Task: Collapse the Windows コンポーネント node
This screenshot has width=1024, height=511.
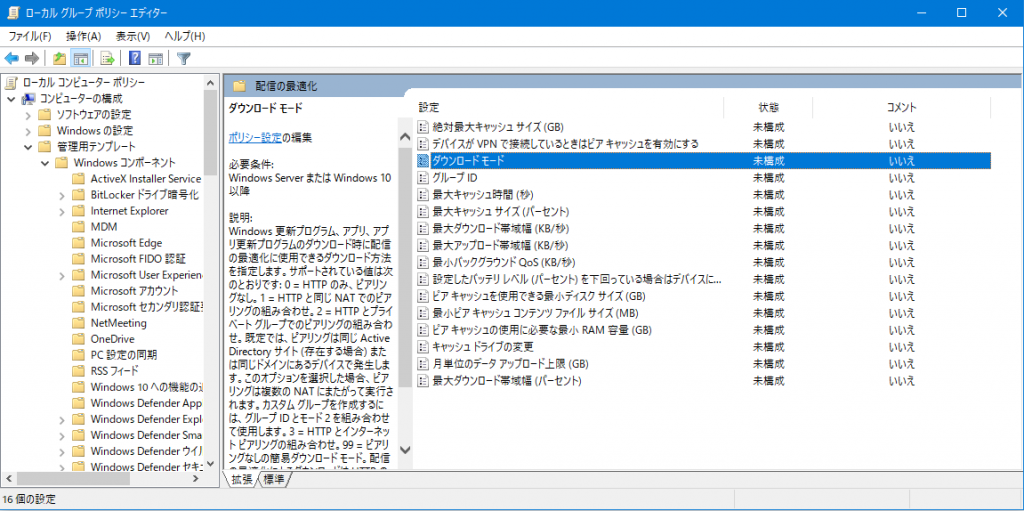Action: coord(45,162)
